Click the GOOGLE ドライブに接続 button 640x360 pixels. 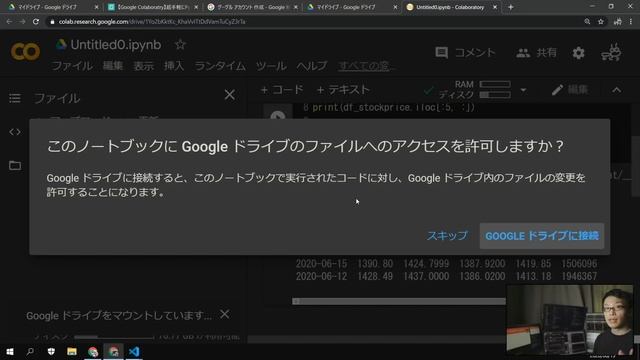click(x=542, y=236)
